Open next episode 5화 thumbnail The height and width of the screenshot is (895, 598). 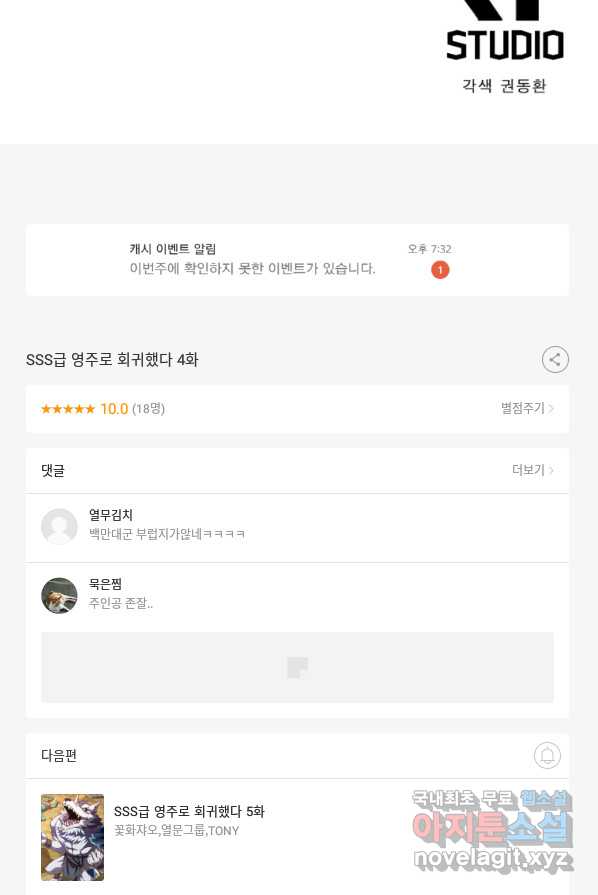pos(72,837)
